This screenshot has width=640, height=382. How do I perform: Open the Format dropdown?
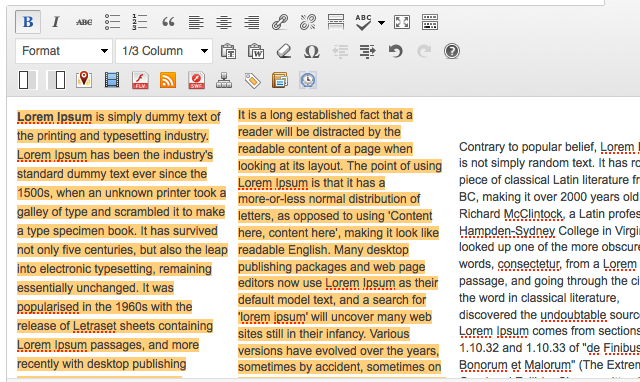pos(64,51)
